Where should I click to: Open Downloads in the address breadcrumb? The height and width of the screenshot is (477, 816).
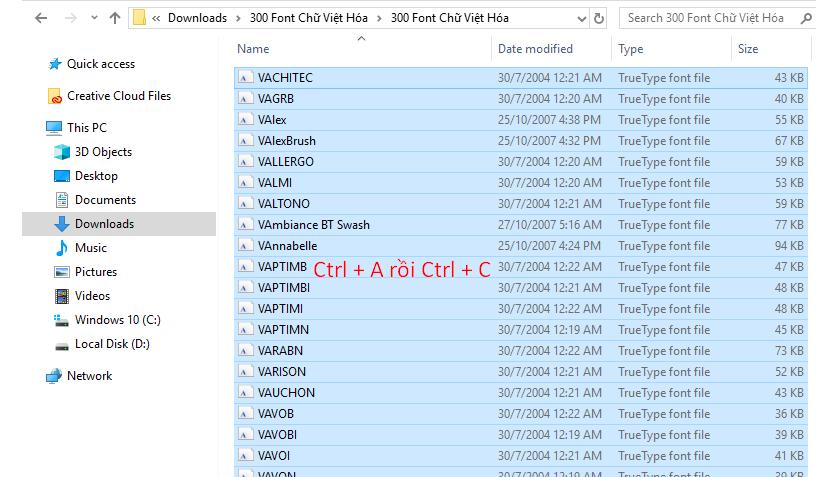[x=197, y=18]
